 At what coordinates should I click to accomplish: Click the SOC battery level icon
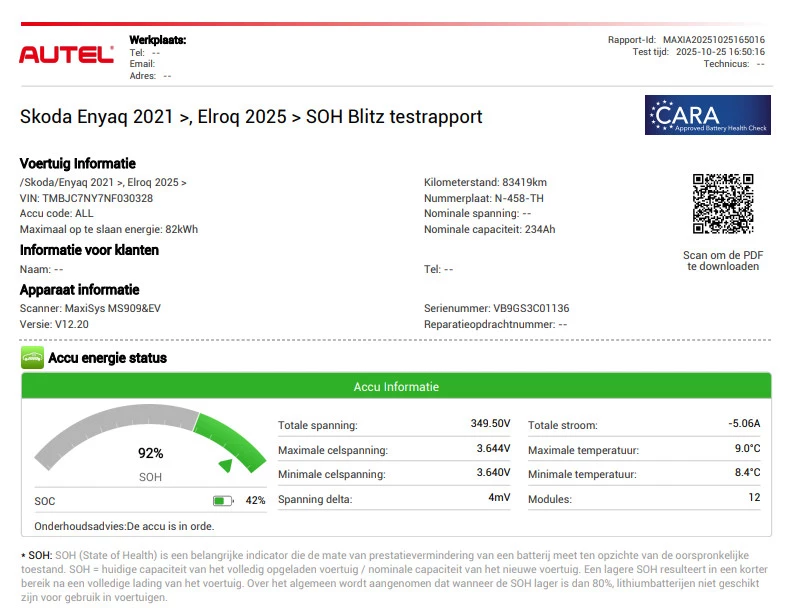click(223, 501)
